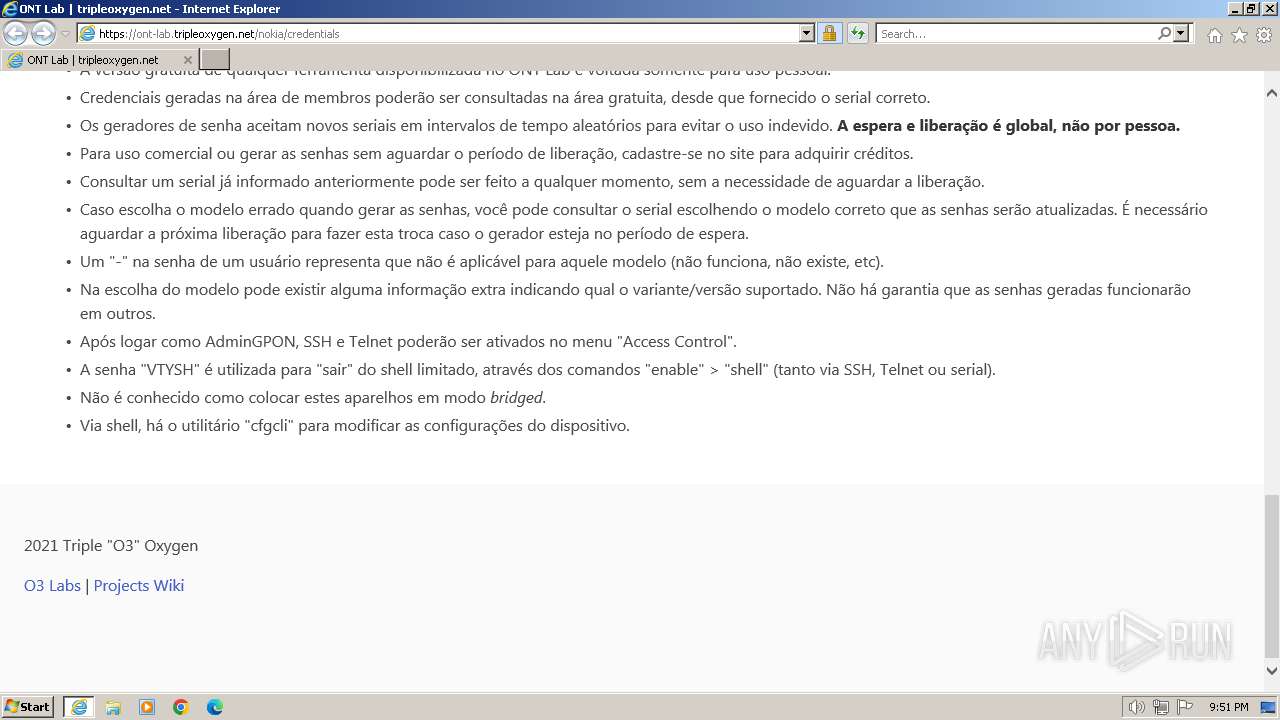Screen dimensions: 1280x720
Task: Open the search provider dropdown arrow
Action: pos(1181,33)
